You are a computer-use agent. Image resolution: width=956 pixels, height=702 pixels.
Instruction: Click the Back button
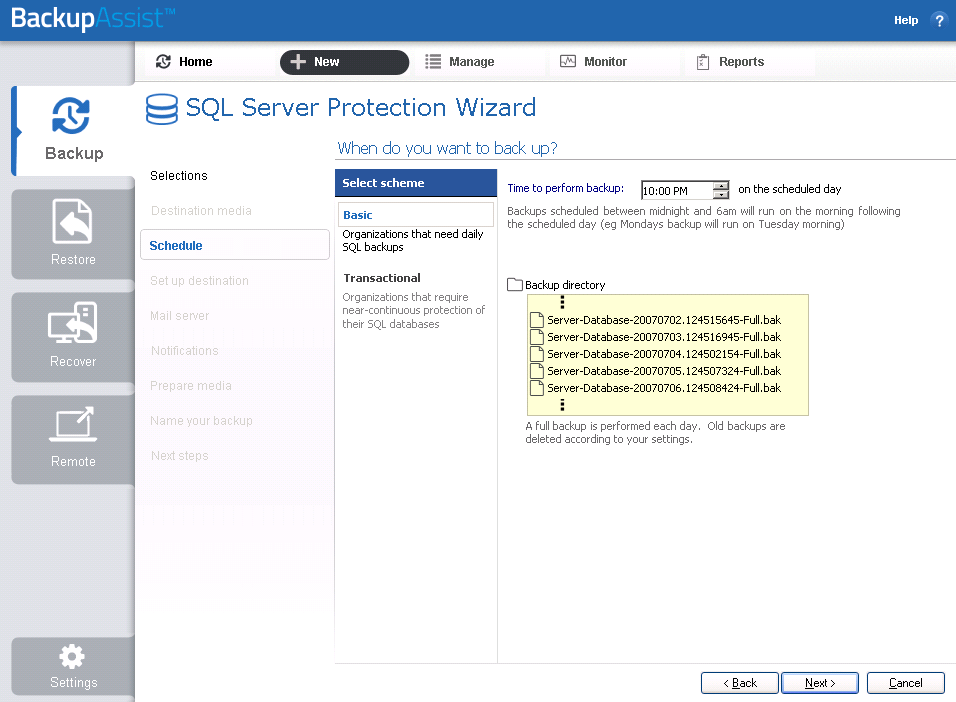pos(740,683)
